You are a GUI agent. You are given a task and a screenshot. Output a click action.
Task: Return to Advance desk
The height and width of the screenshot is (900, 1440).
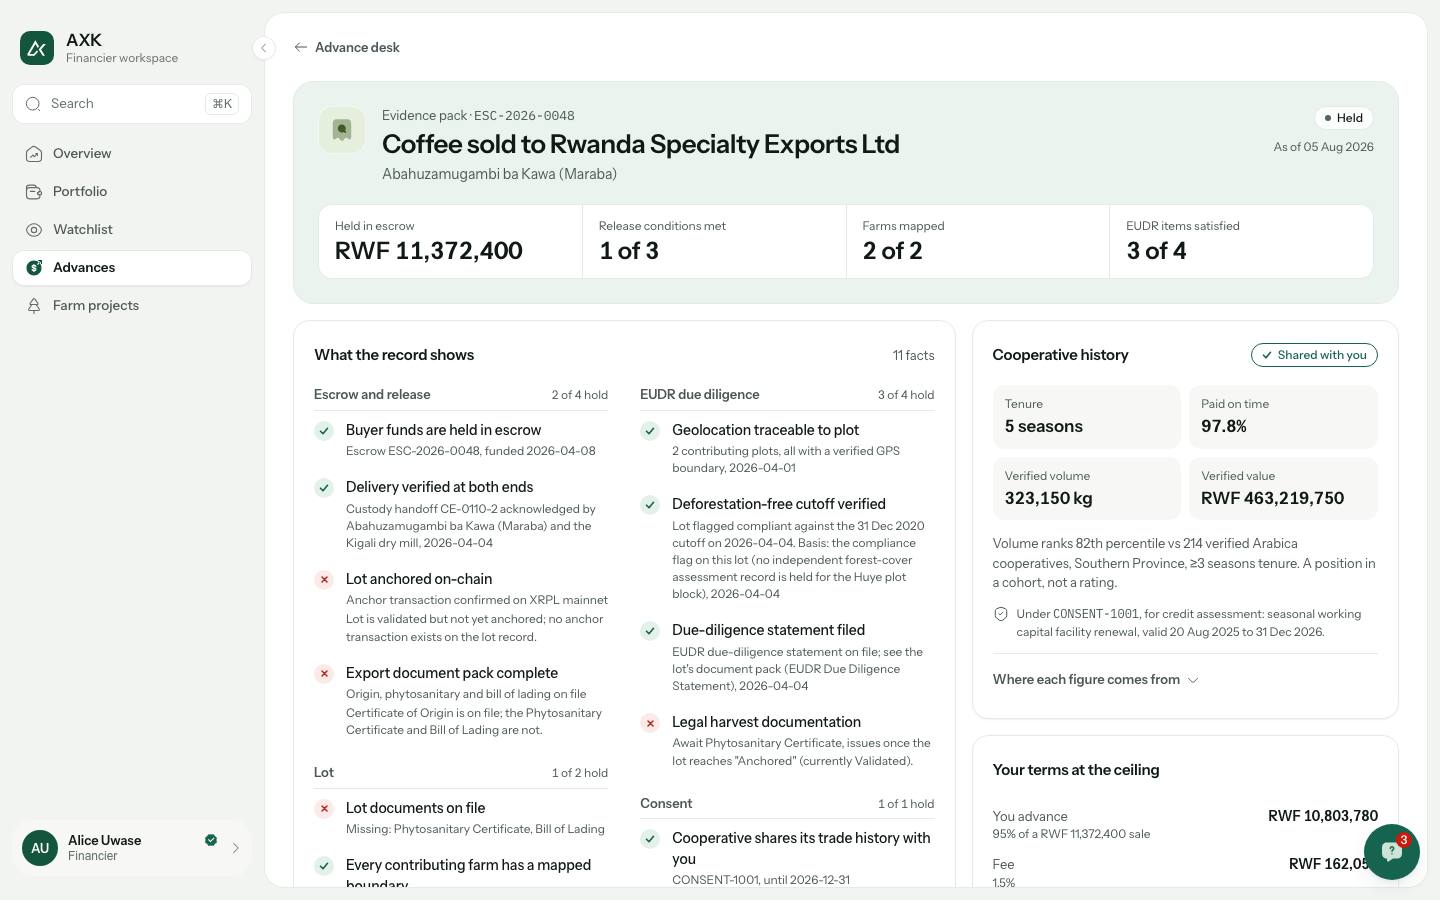[347, 47]
